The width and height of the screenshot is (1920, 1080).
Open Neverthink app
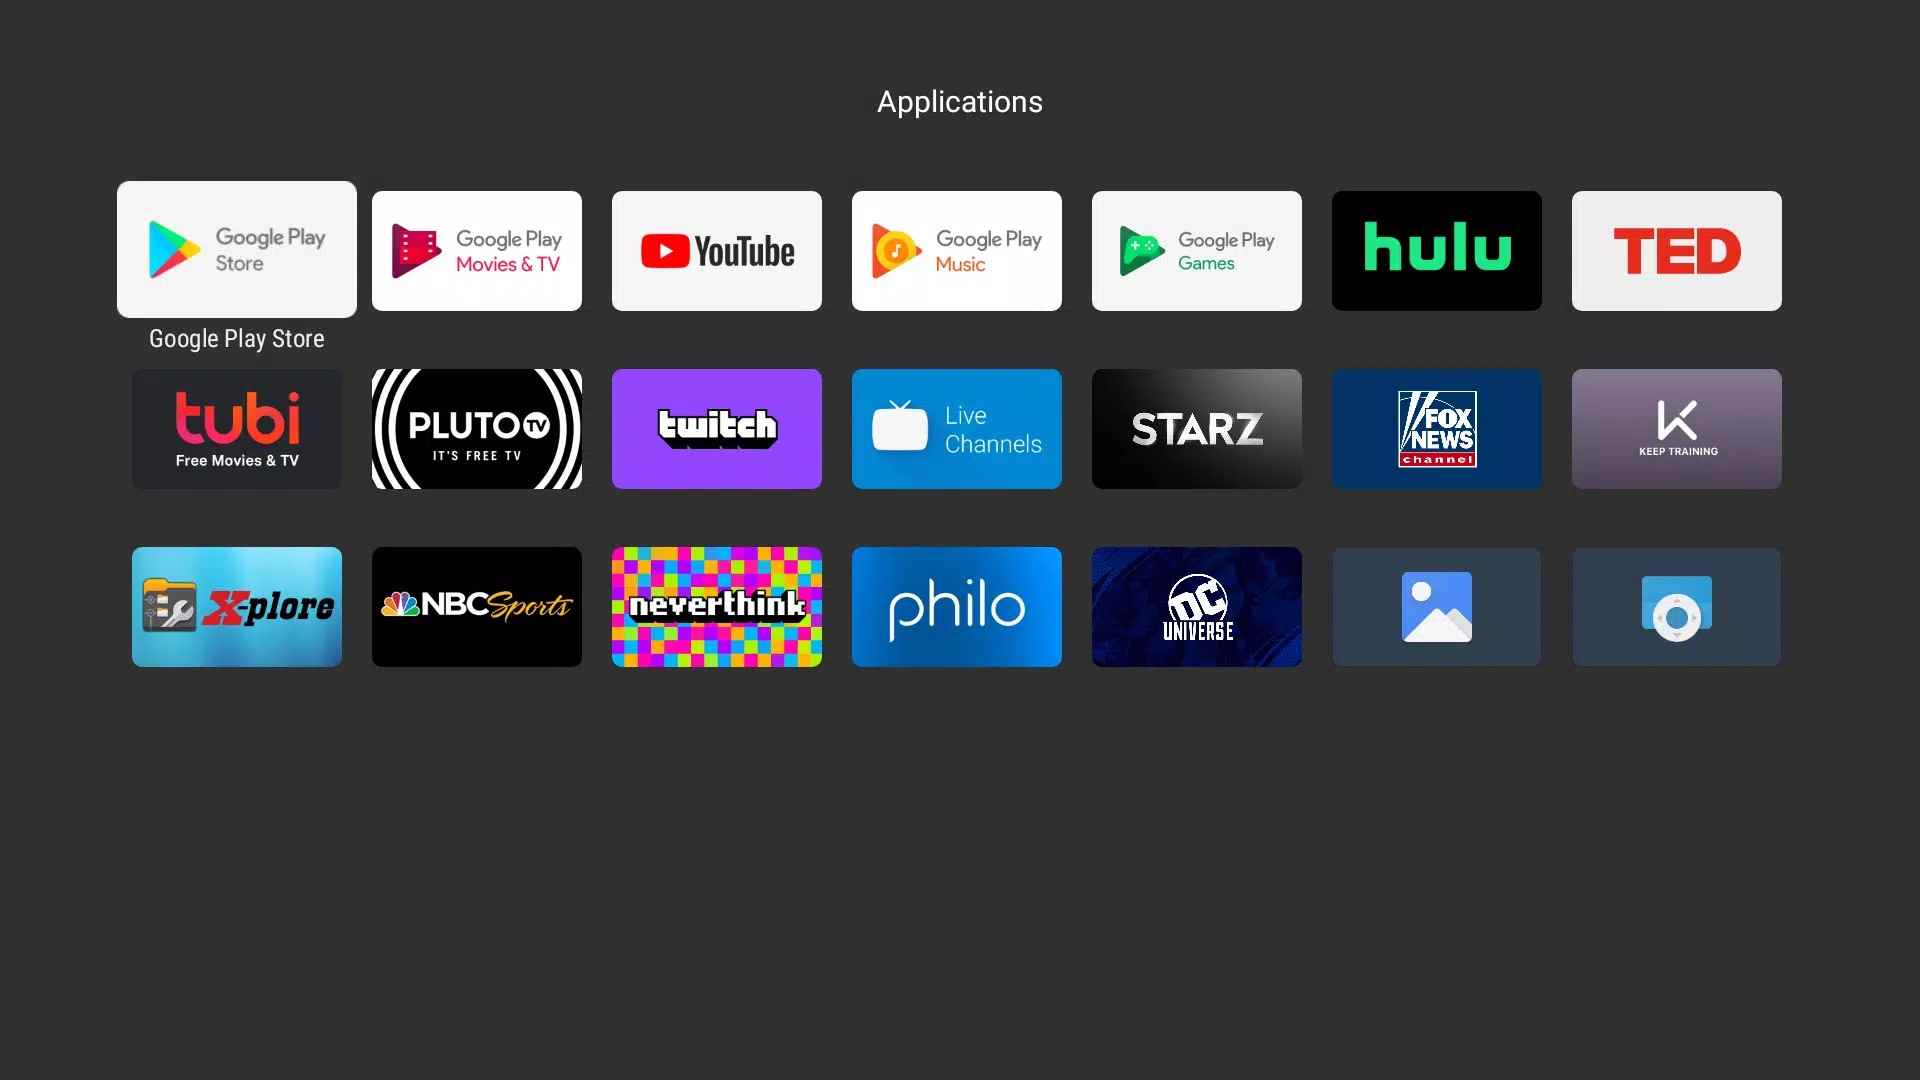click(x=716, y=607)
